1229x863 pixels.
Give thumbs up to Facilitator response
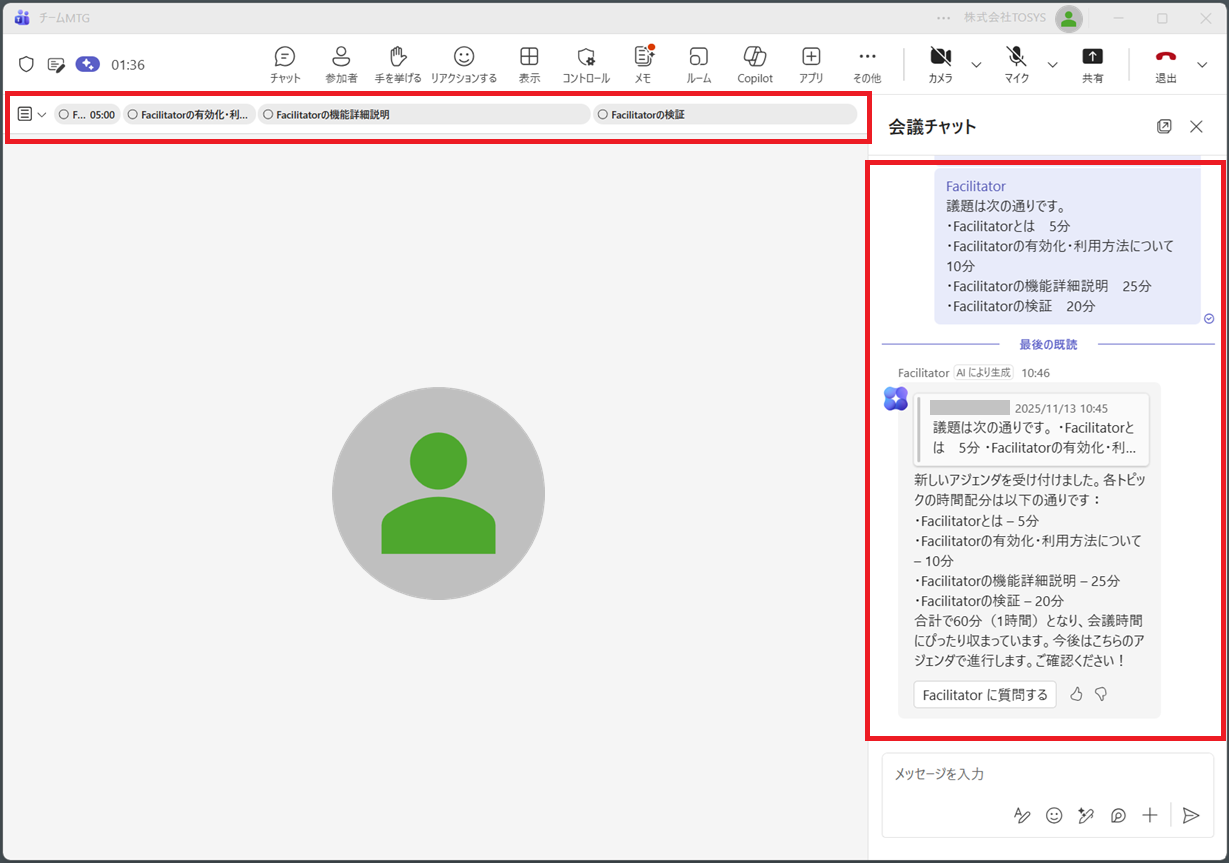1076,694
